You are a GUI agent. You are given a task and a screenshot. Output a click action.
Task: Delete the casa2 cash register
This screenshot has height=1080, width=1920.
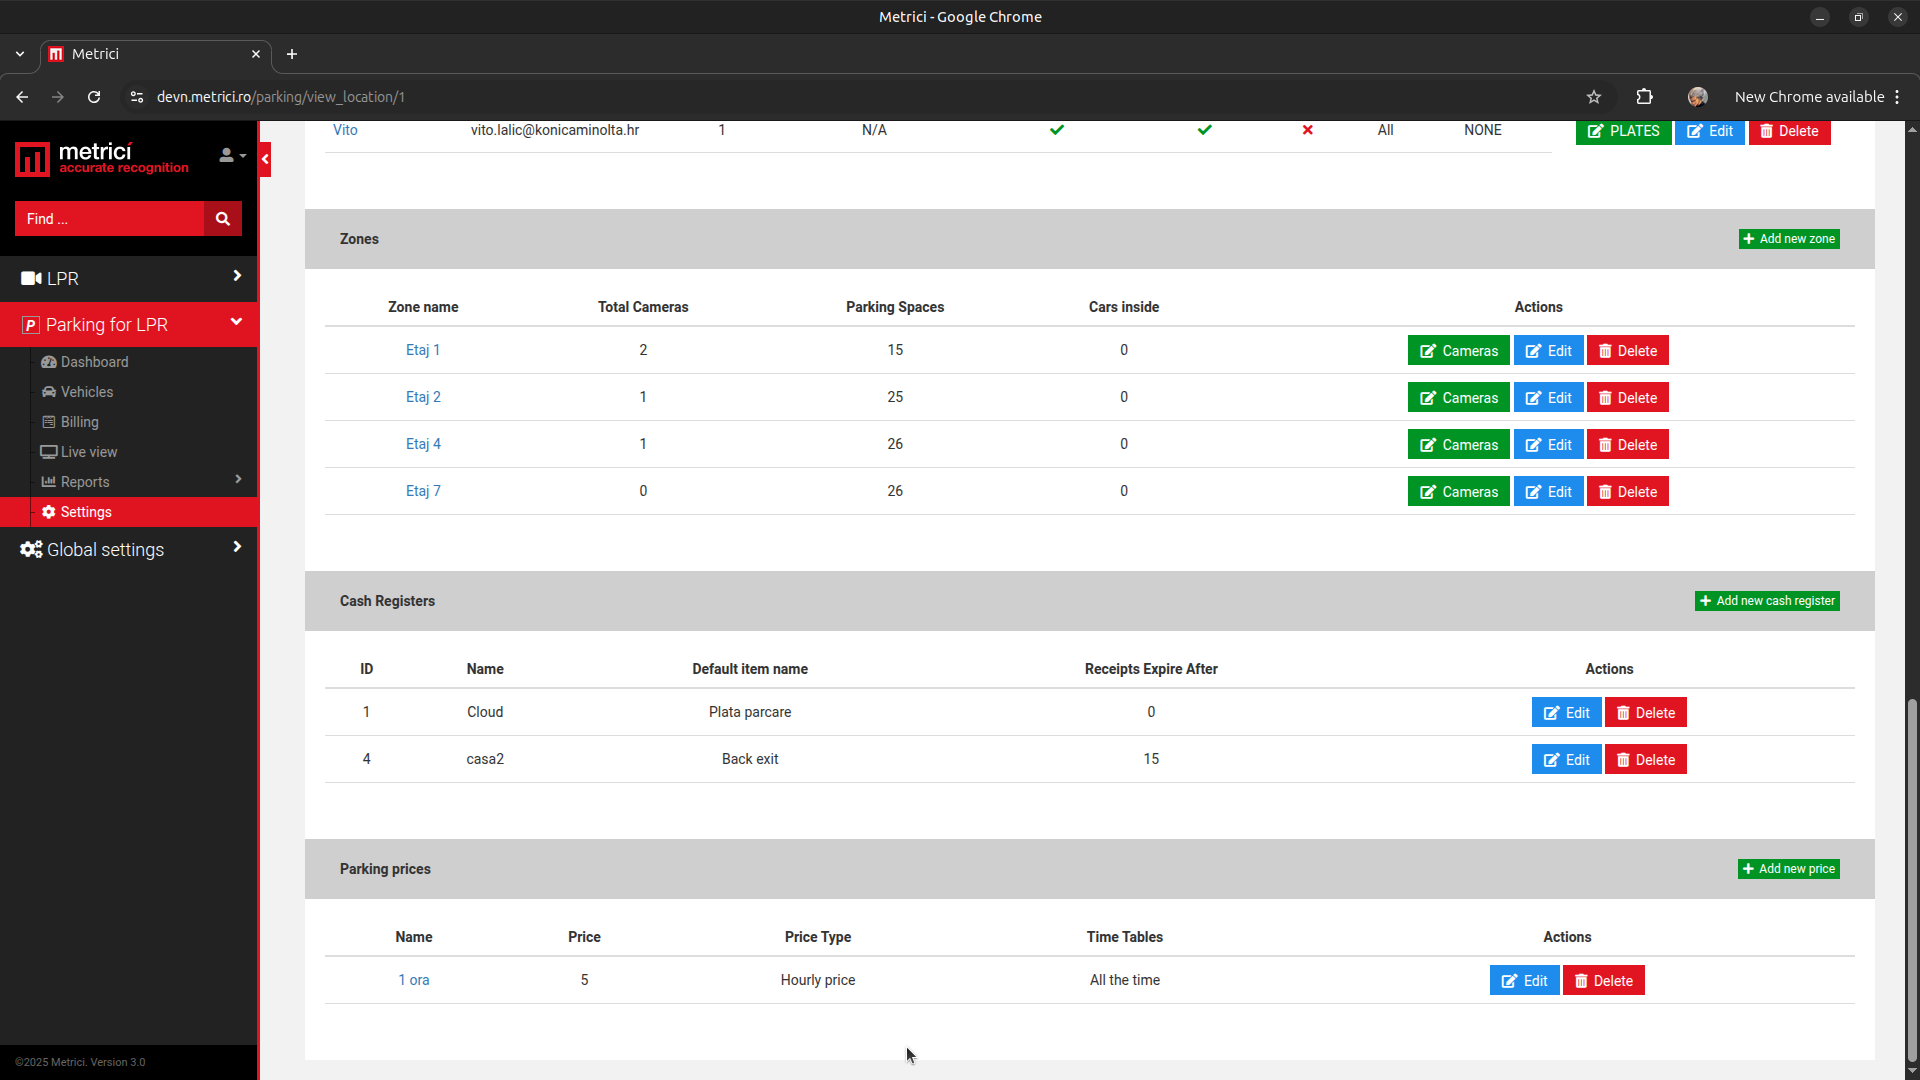(x=1645, y=760)
